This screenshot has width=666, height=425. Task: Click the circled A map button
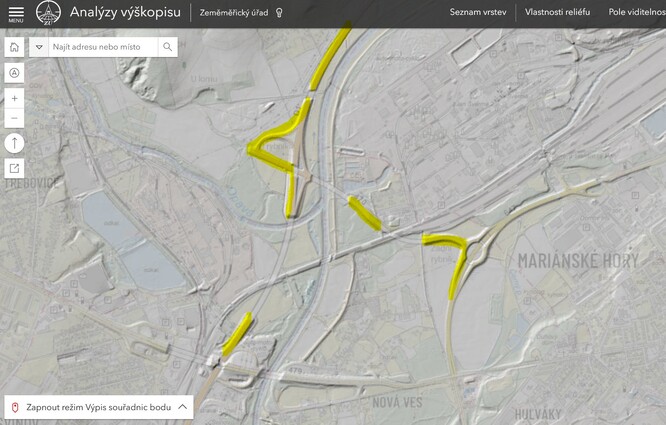pyautogui.click(x=14, y=72)
